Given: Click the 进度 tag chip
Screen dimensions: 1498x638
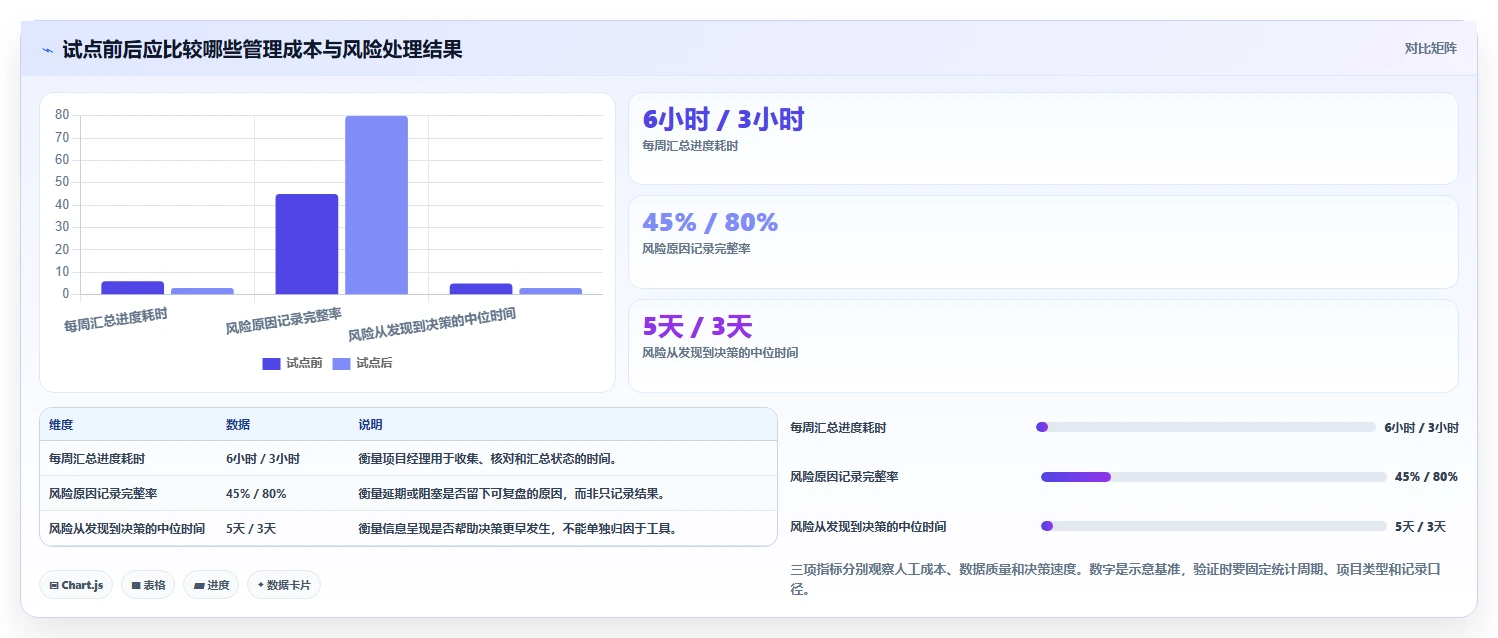Looking at the screenshot, I should point(211,585).
